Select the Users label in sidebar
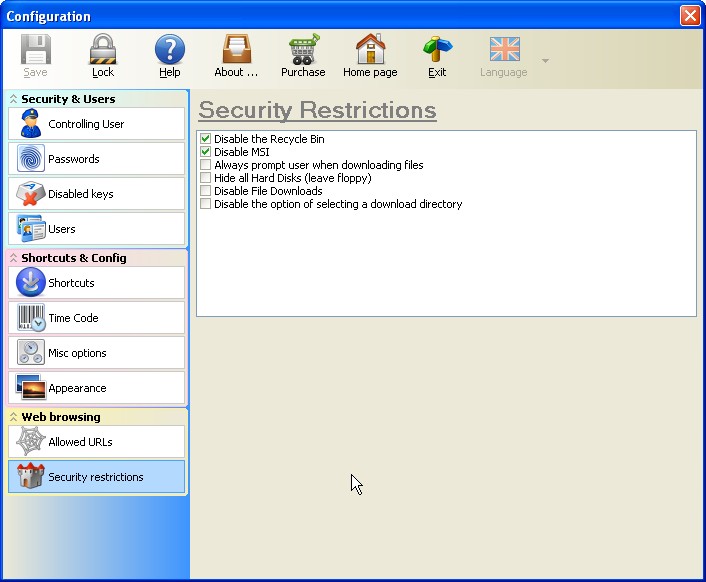This screenshot has height=582, width=706. pyautogui.click(x=62, y=229)
